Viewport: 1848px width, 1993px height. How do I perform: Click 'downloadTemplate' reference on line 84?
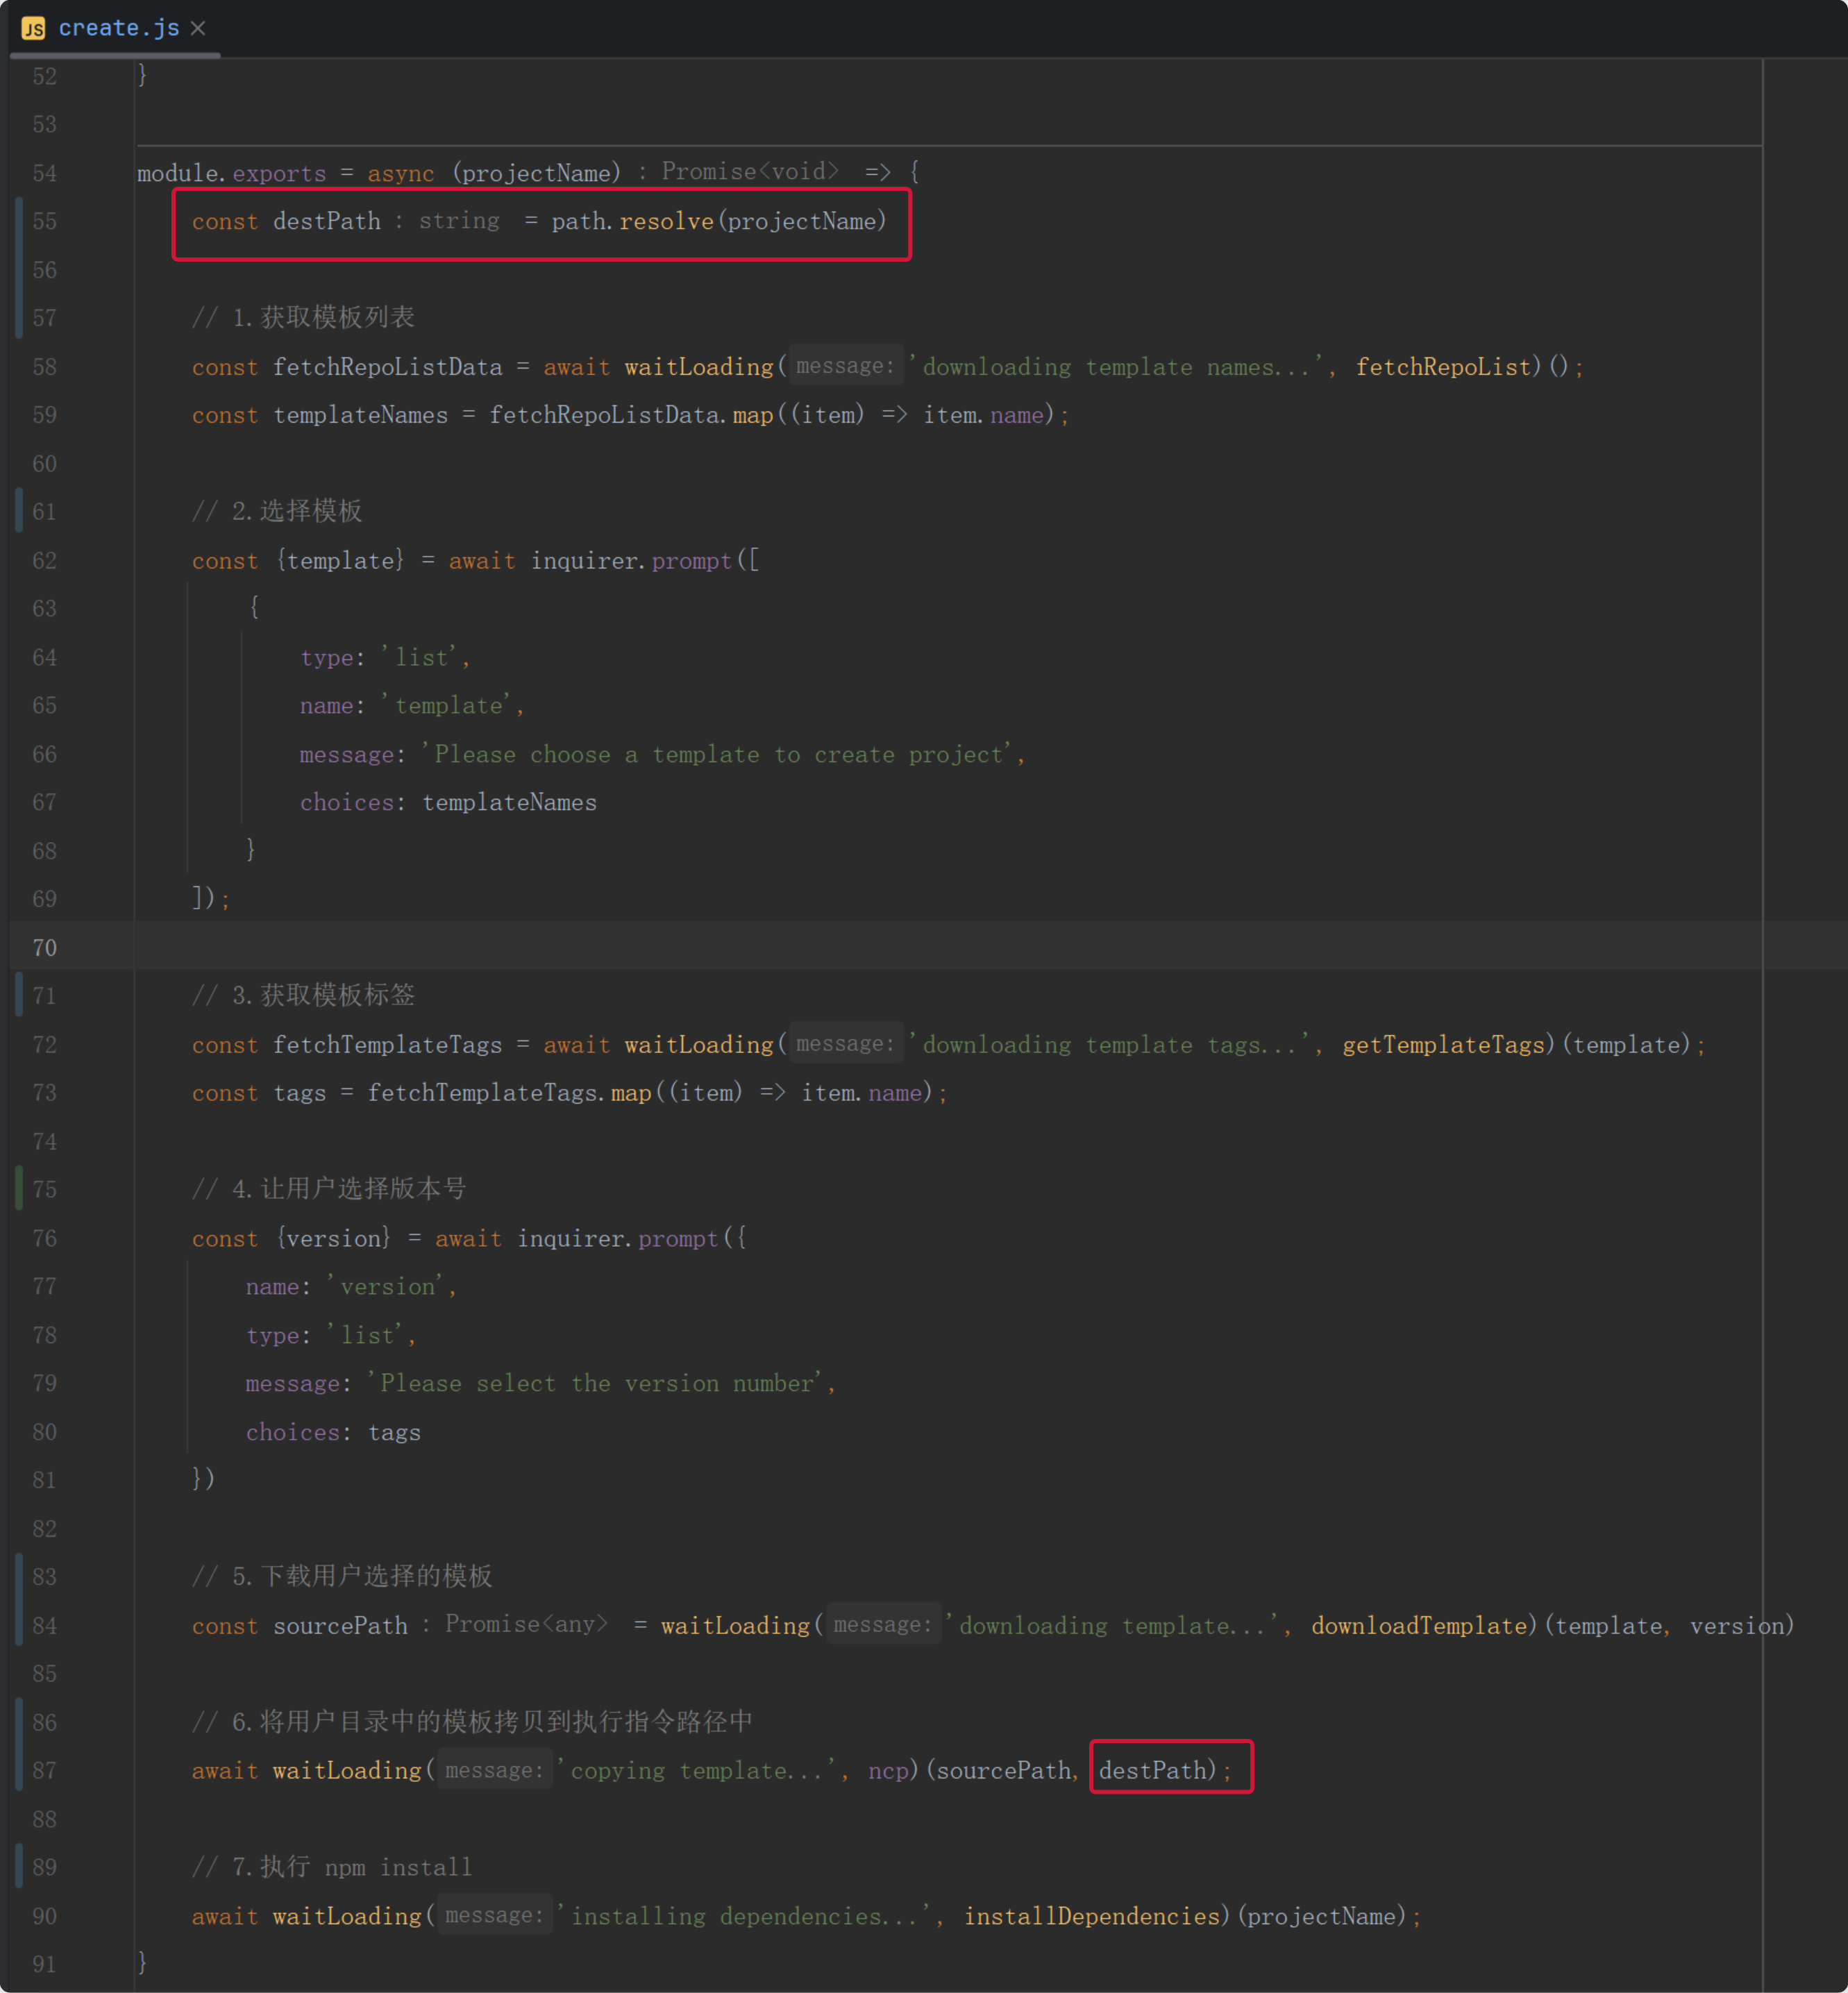click(x=1418, y=1625)
